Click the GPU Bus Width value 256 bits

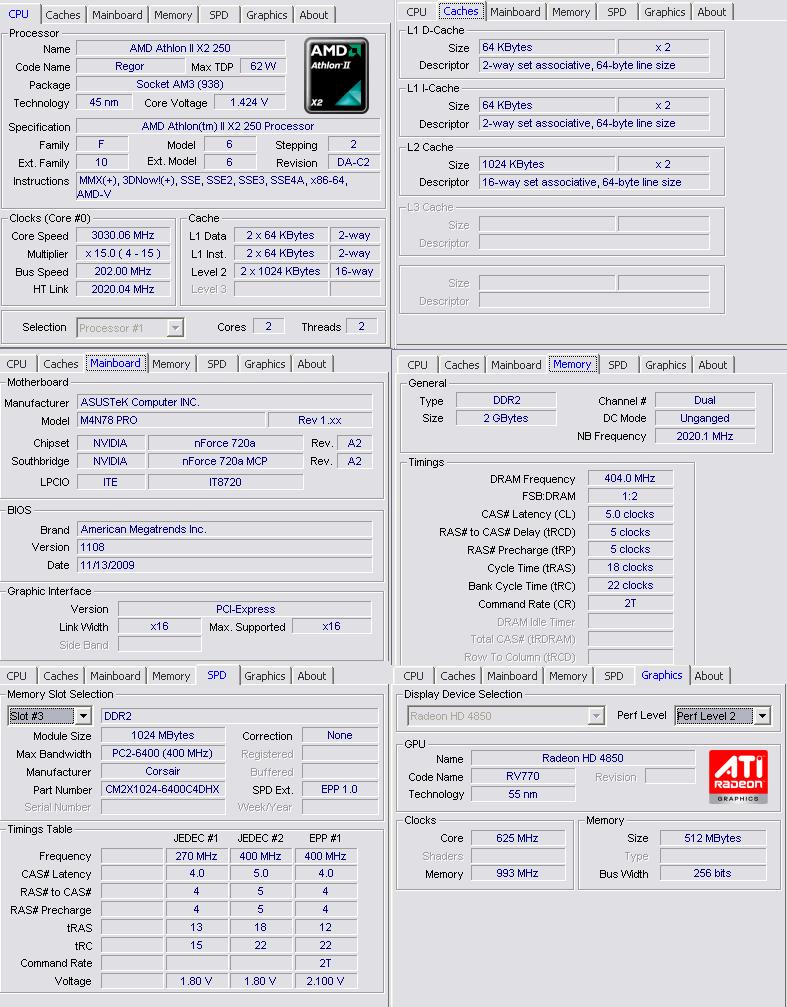point(712,873)
